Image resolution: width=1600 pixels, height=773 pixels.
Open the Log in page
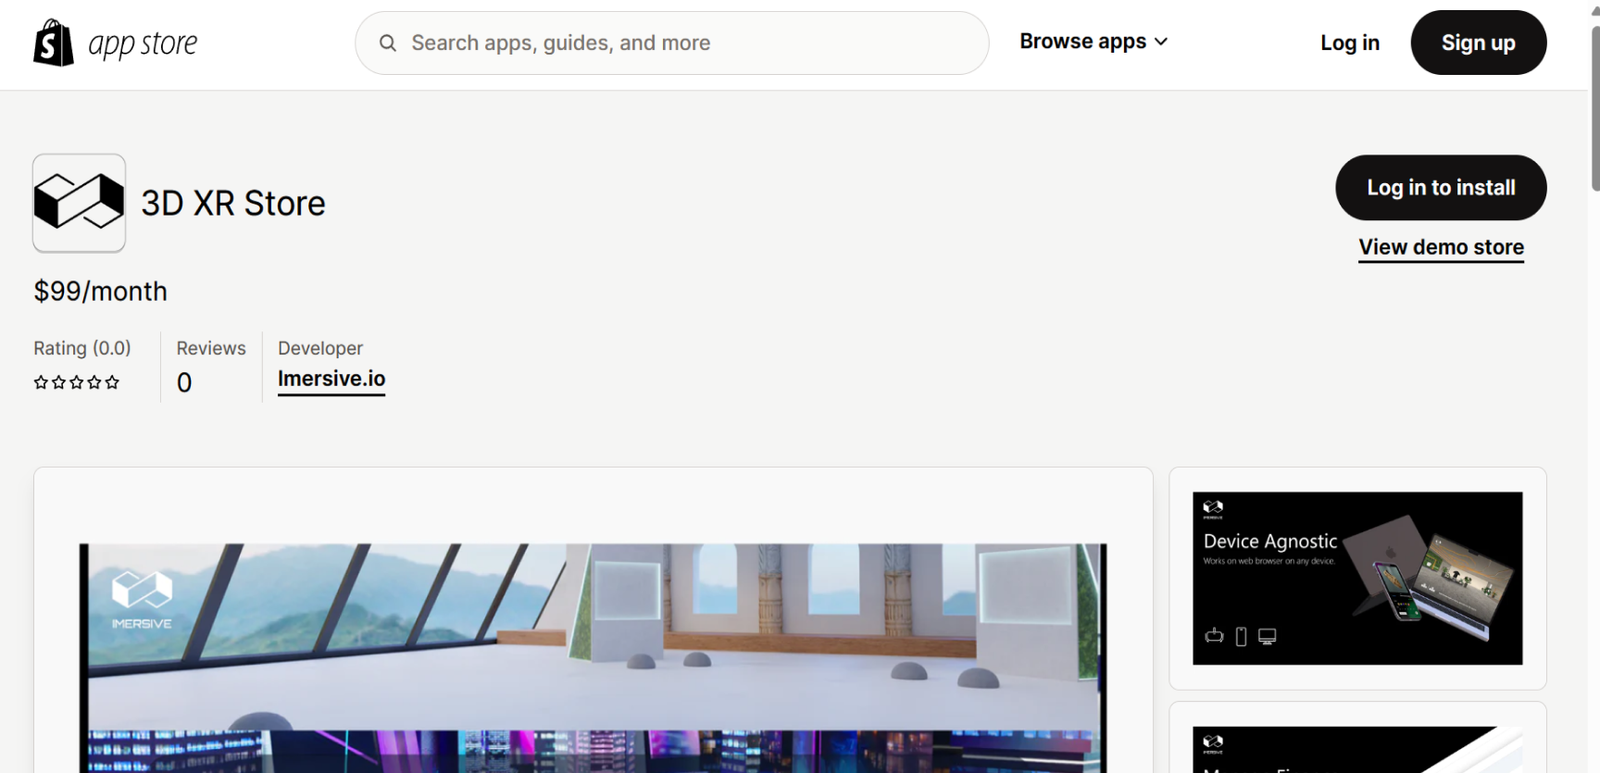[1349, 43]
